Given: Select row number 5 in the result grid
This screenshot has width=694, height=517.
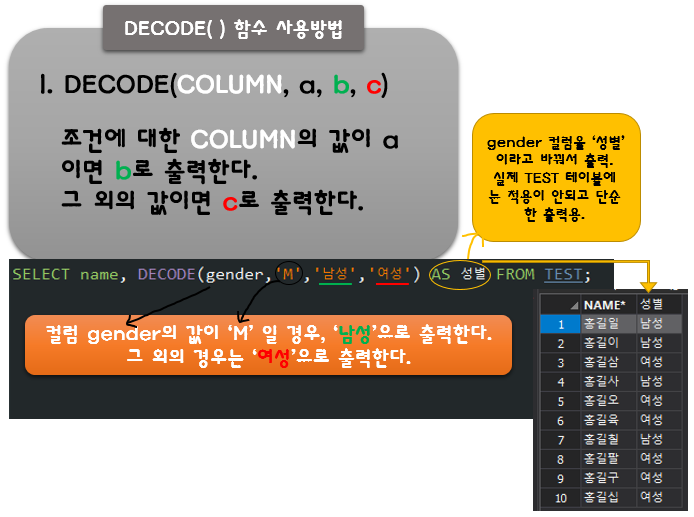Looking at the screenshot, I should [x=560, y=401].
